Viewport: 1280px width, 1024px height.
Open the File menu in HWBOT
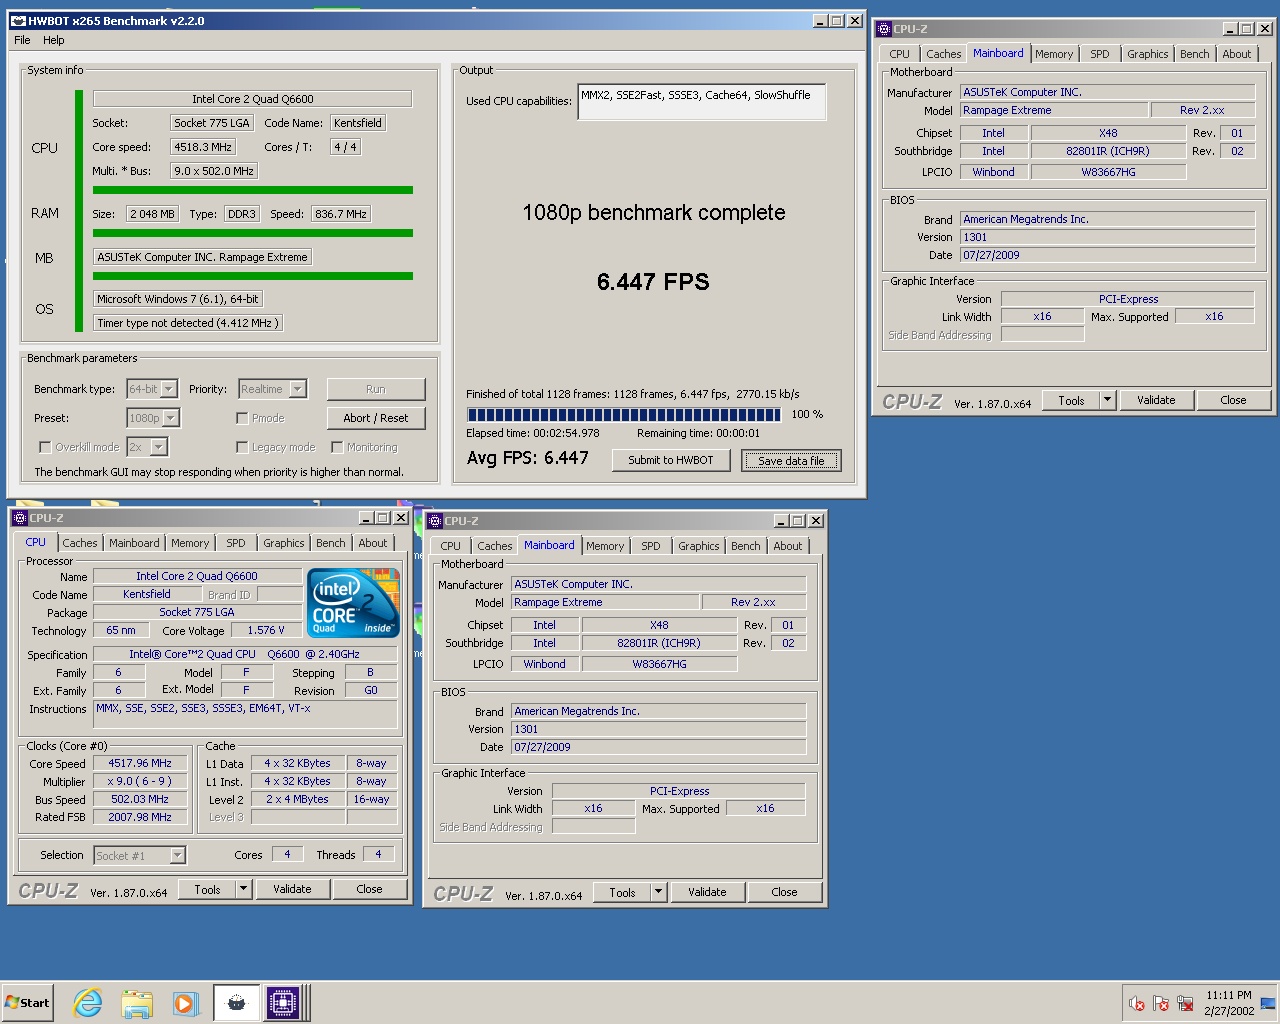click(22, 40)
